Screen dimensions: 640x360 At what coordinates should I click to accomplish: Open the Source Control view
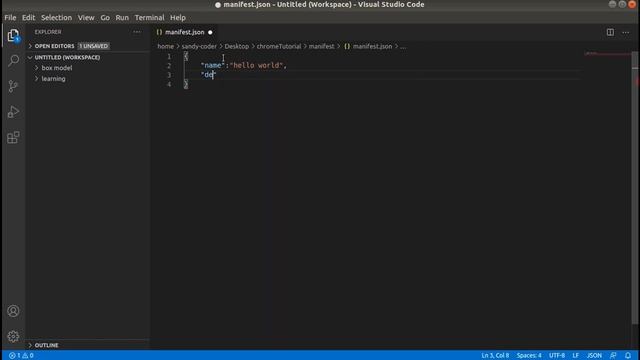[13, 86]
